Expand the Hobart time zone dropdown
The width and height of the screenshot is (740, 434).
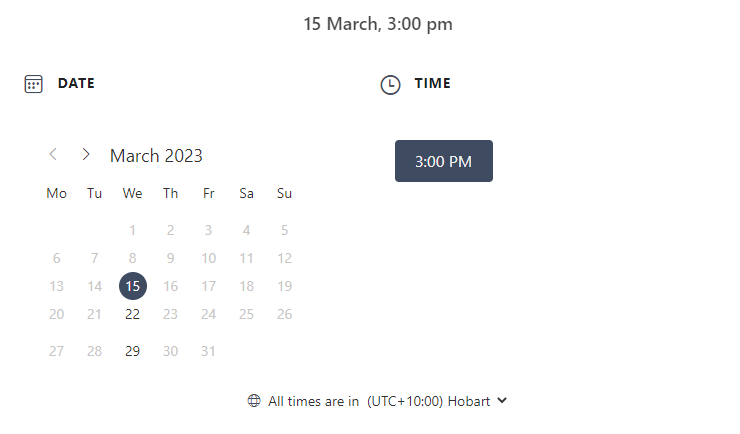[x=502, y=401]
